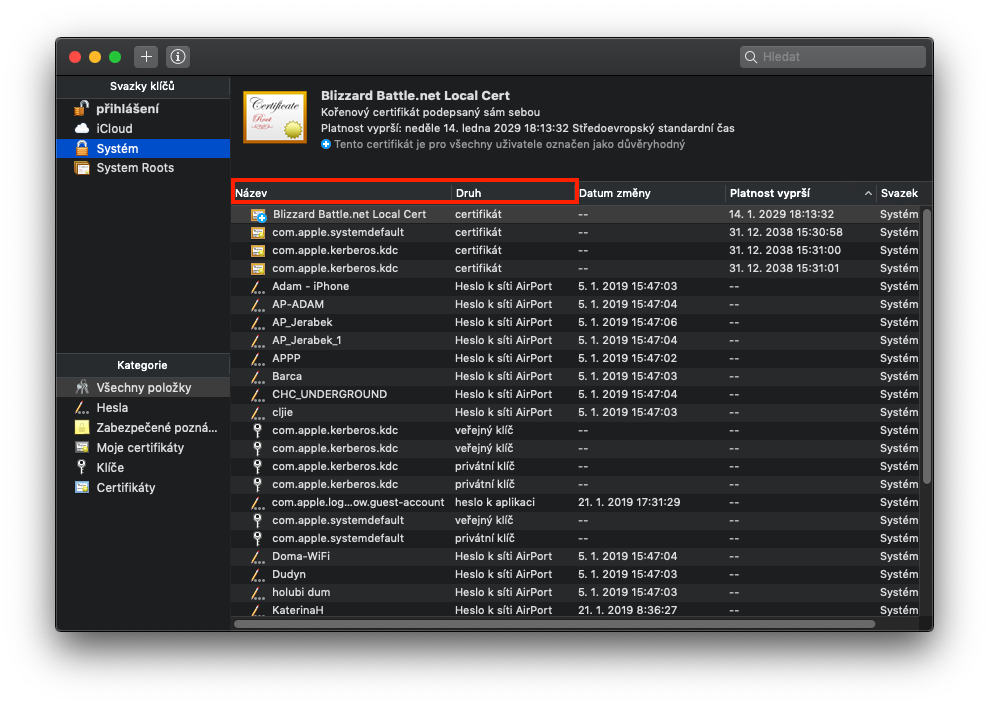Open Zabezpečené poznámky category

pyautogui.click(x=156, y=428)
